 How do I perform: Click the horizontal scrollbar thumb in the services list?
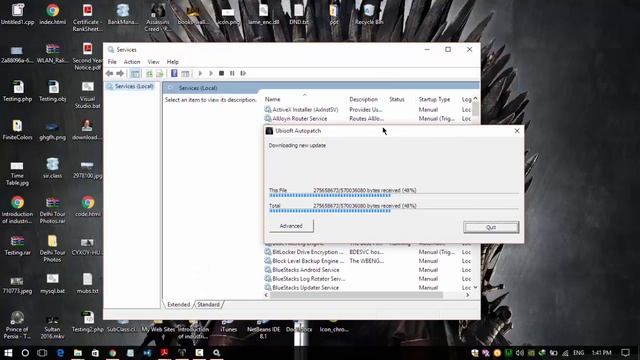pos(356,295)
